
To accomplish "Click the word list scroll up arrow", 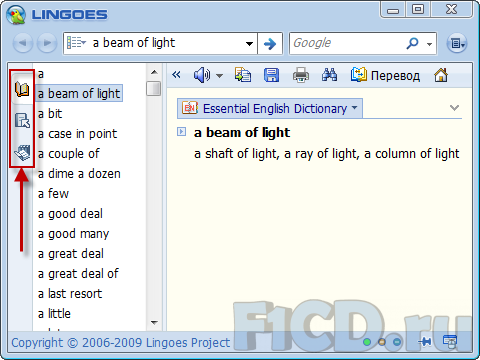I will click(x=154, y=72).
